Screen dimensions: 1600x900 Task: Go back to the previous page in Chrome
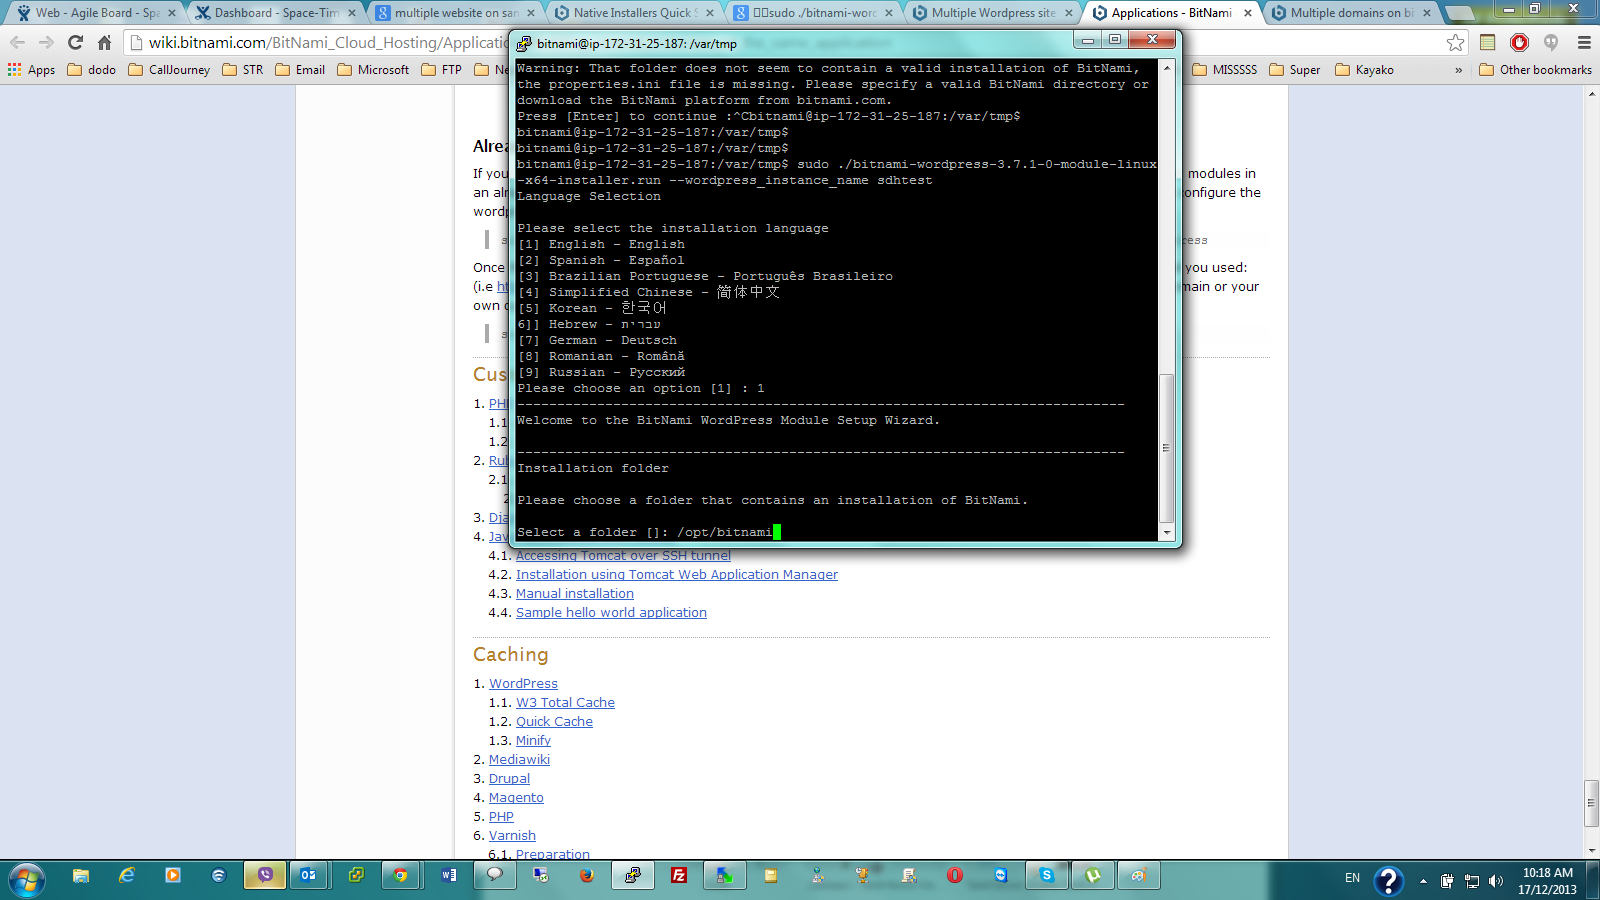17,42
